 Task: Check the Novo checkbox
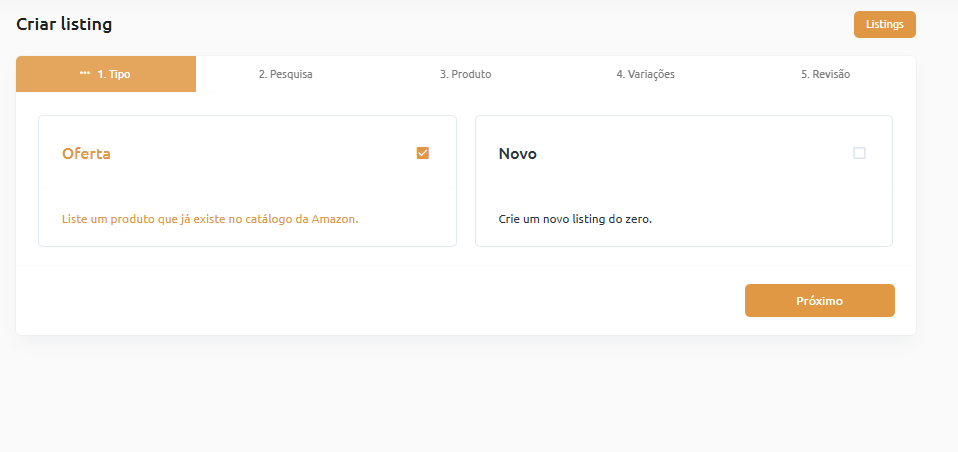click(x=859, y=153)
